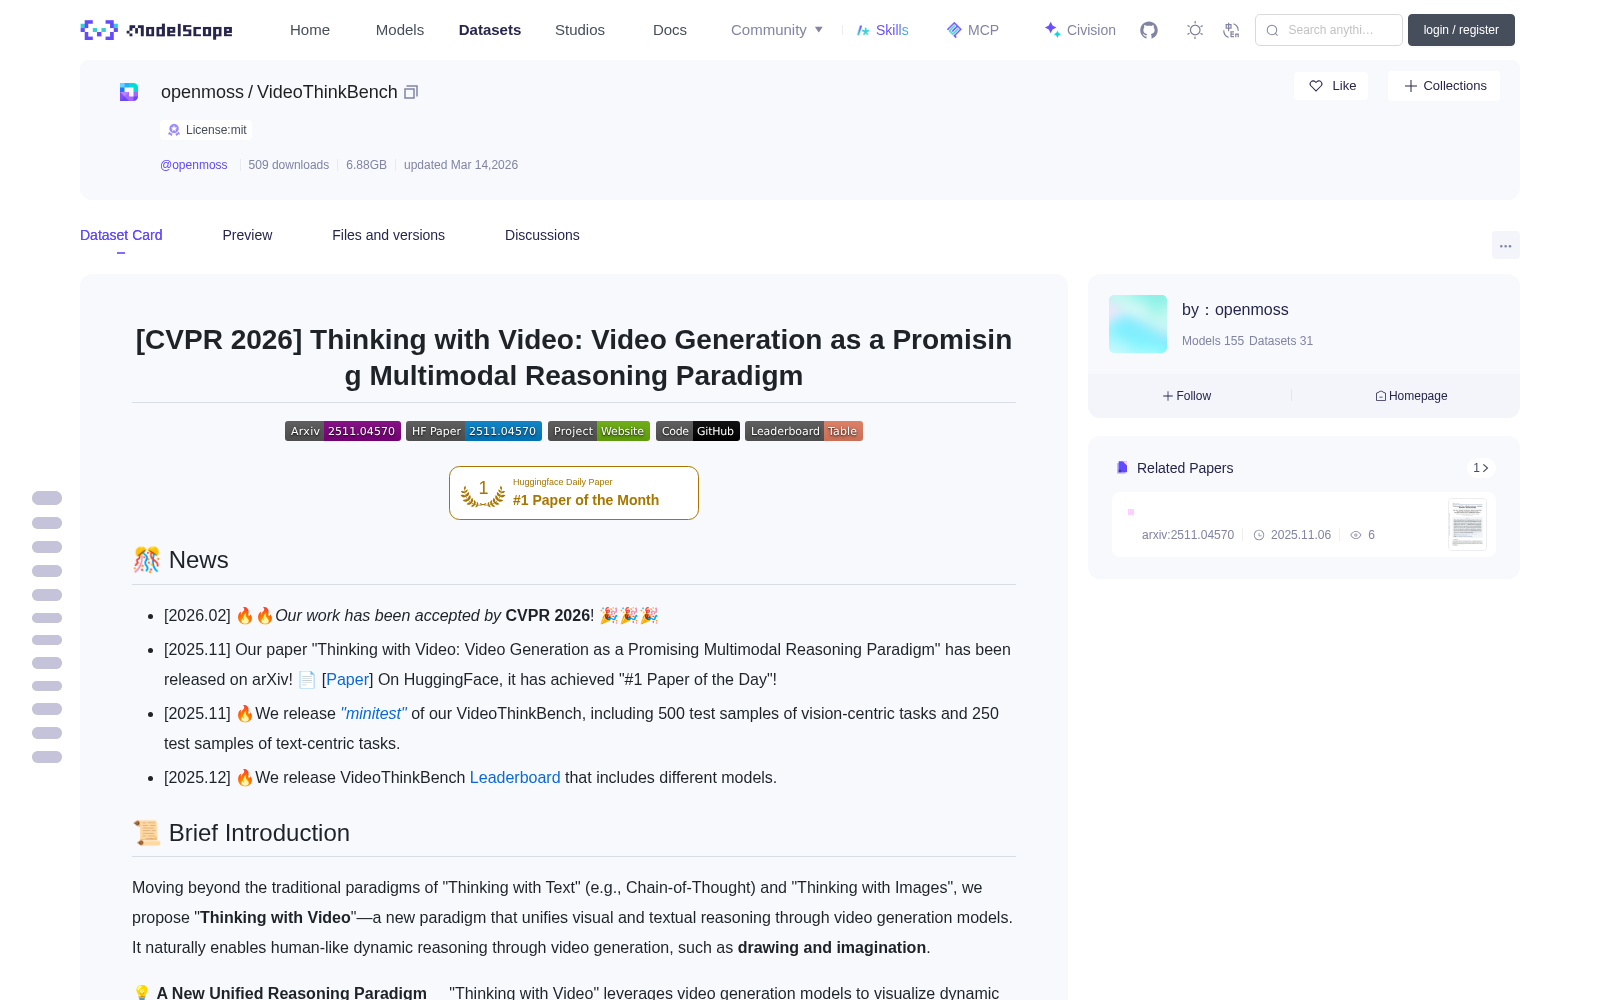The width and height of the screenshot is (1600, 1000).
Task: Open the Code GitHub badge
Action: point(698,431)
